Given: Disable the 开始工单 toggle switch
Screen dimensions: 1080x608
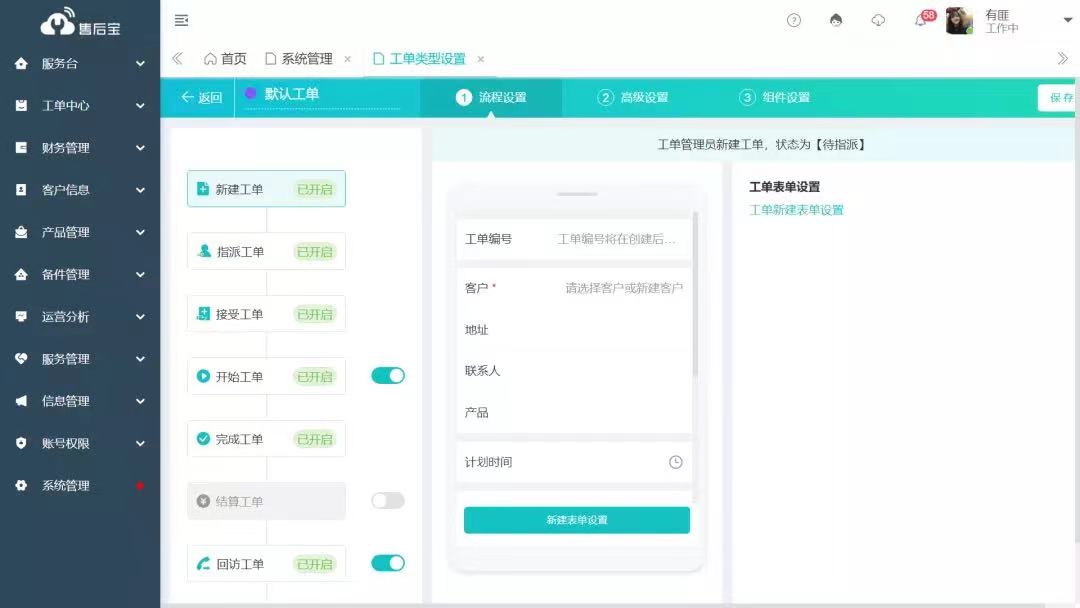Looking at the screenshot, I should tap(388, 376).
